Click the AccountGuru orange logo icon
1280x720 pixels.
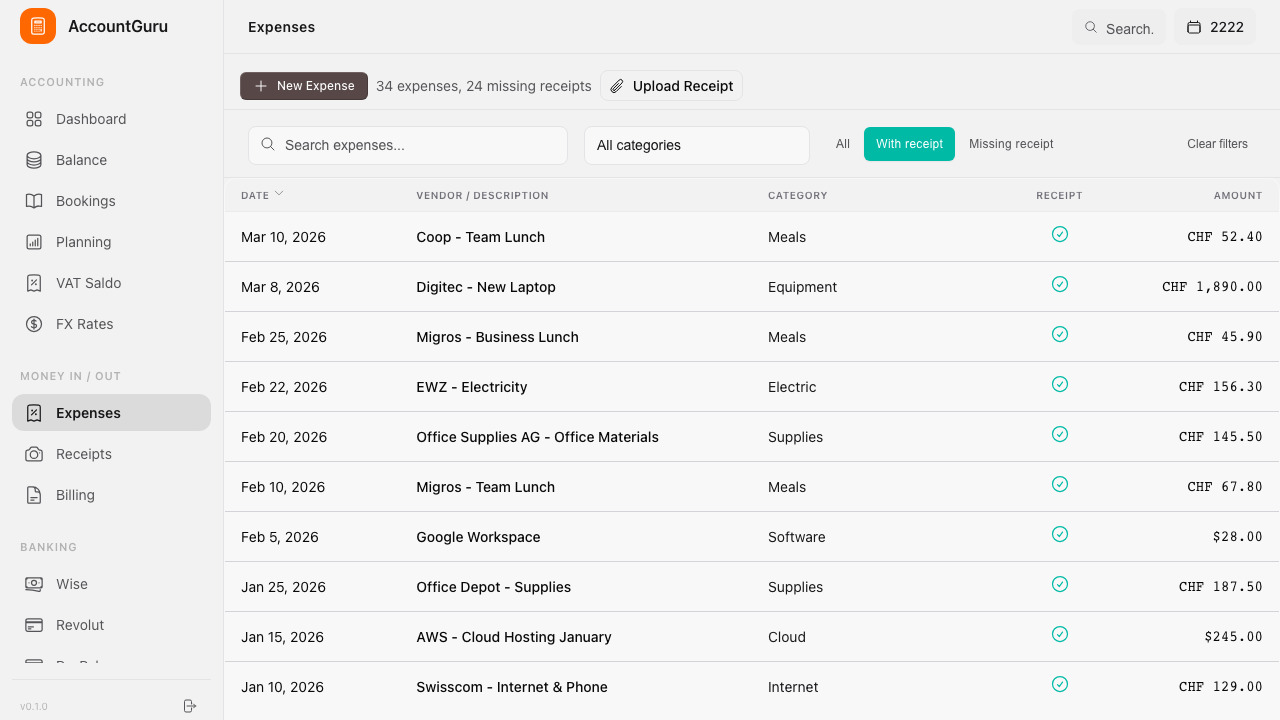click(x=38, y=26)
